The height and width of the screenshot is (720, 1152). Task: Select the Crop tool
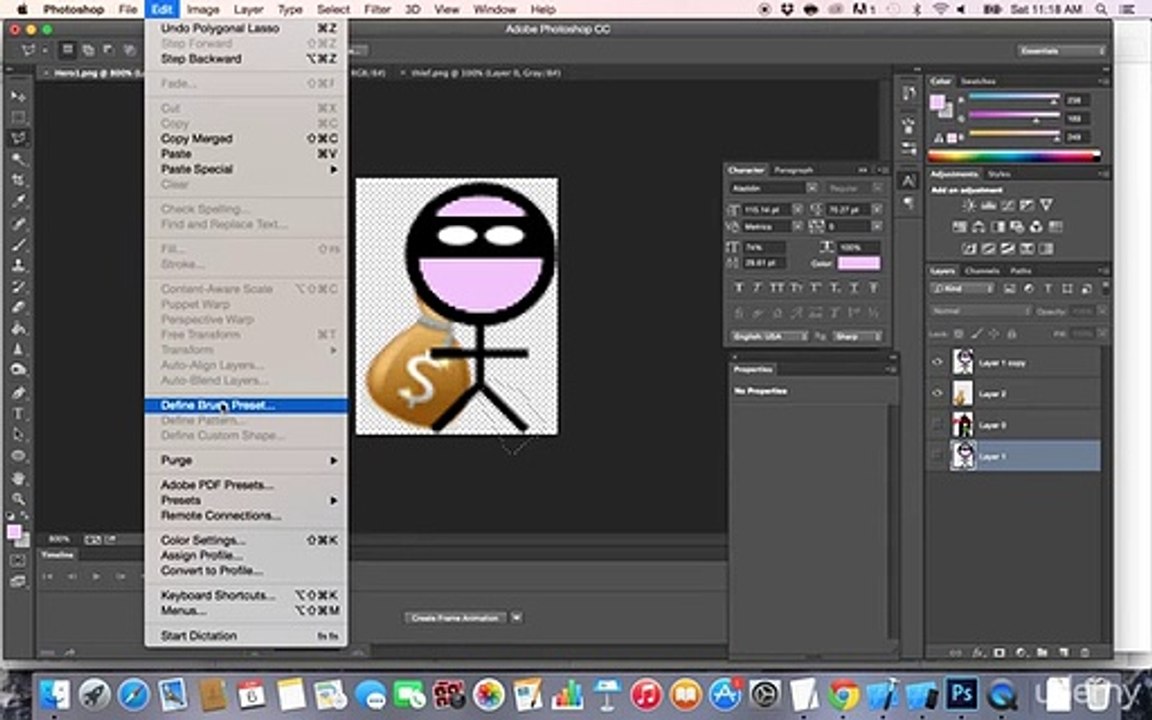point(18,180)
